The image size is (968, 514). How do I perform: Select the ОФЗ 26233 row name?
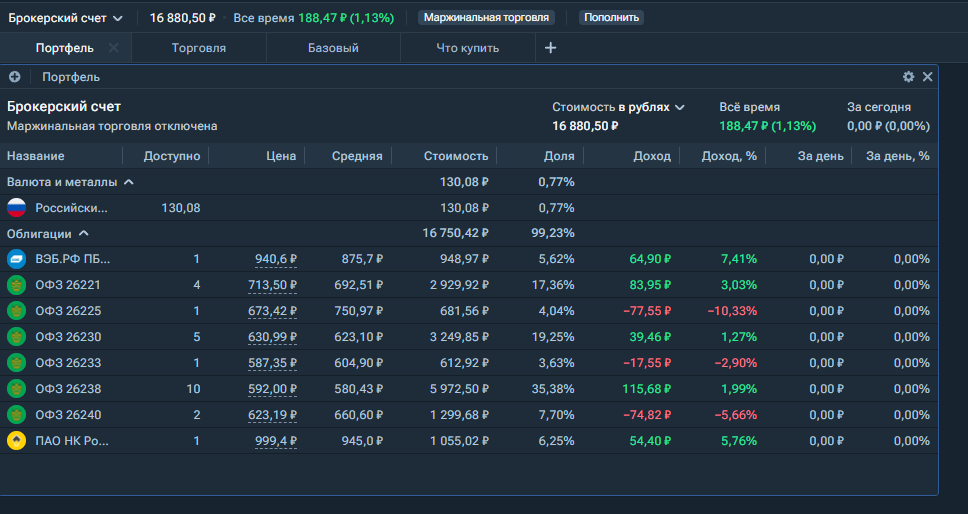pos(68,363)
